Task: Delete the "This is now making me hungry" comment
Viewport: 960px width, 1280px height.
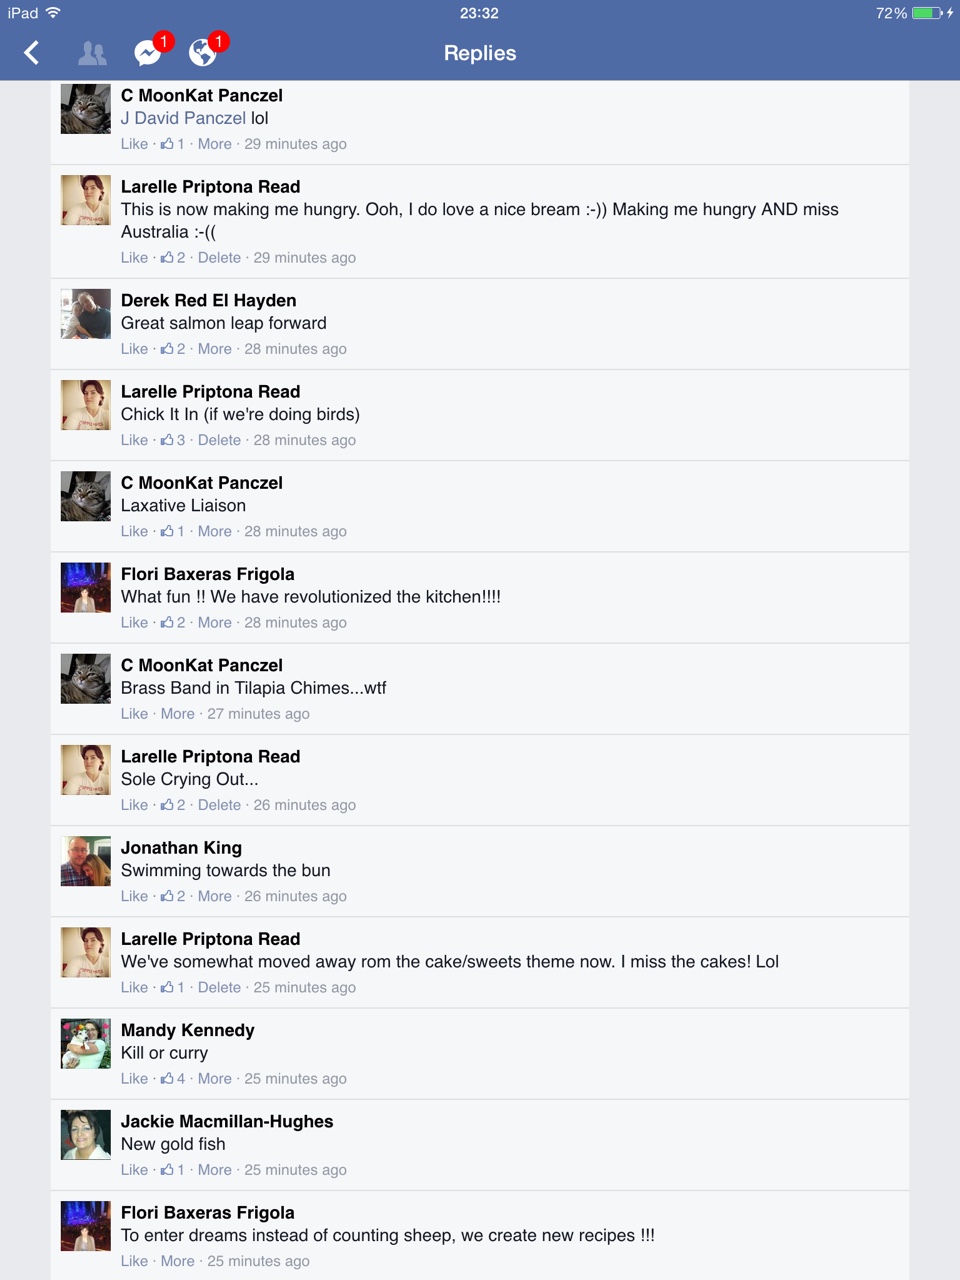Action: click(219, 258)
